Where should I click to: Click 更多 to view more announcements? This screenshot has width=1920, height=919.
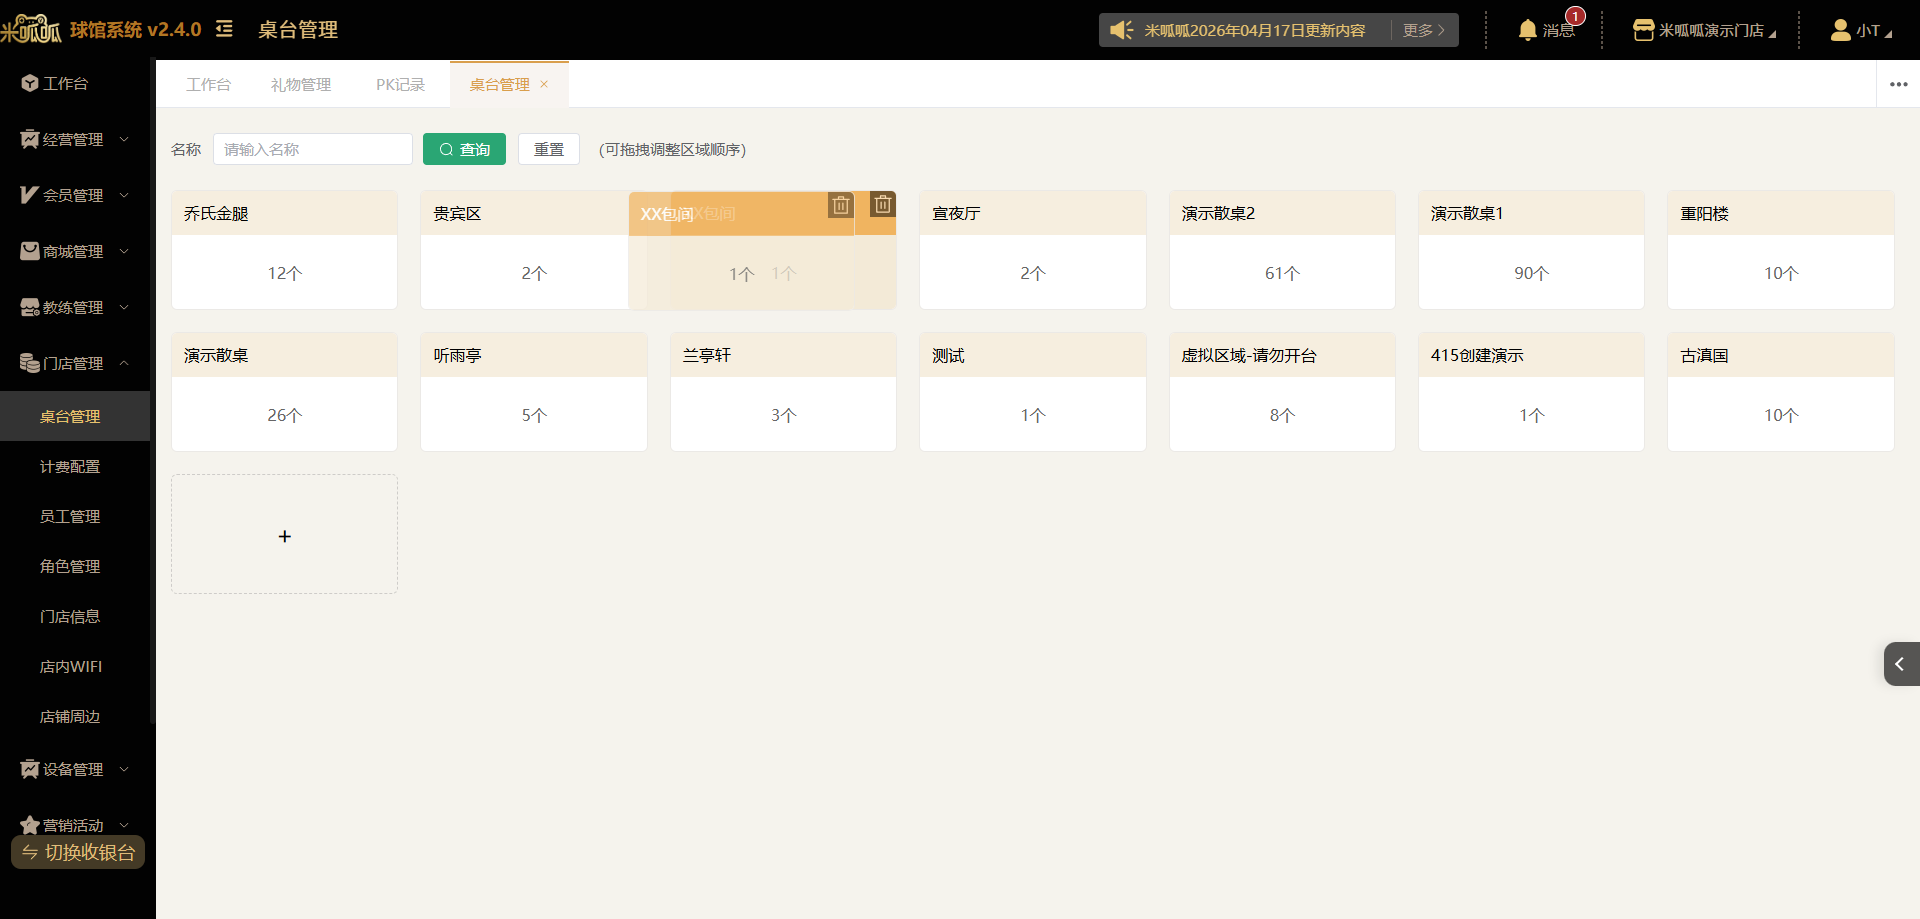coord(1423,30)
